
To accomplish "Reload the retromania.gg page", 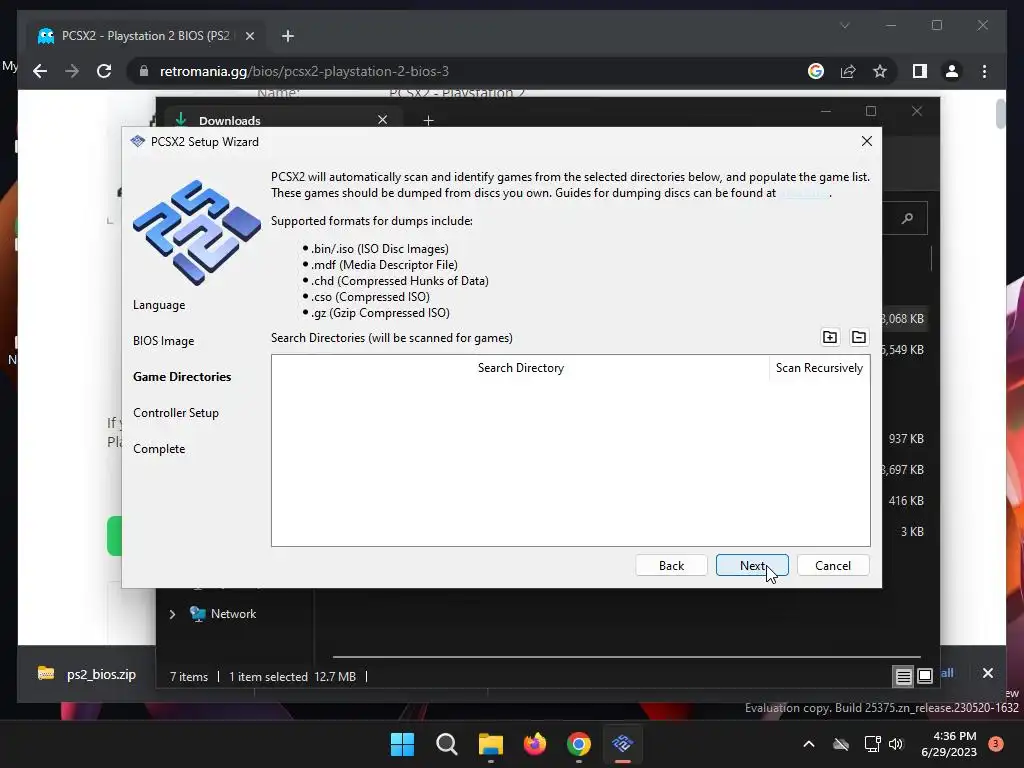I will tap(104, 71).
